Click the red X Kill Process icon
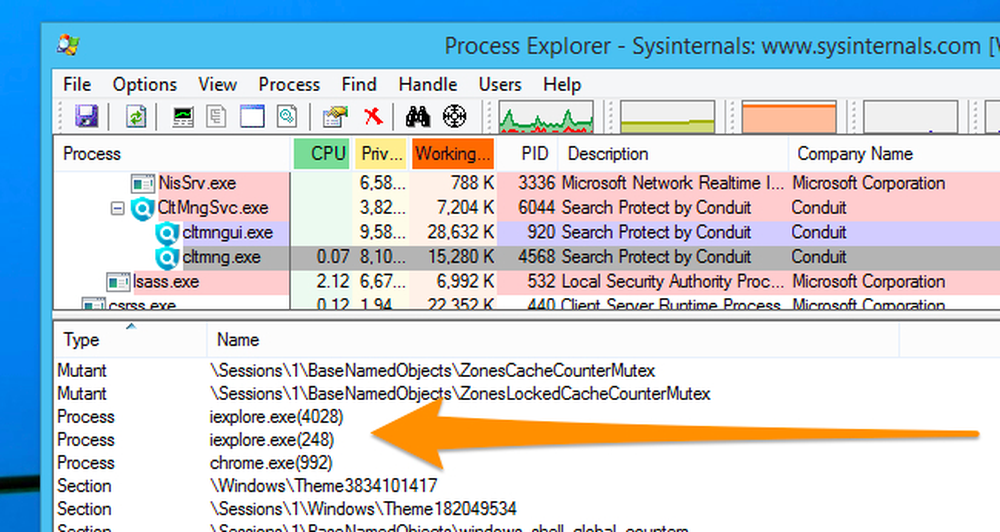 (372, 116)
